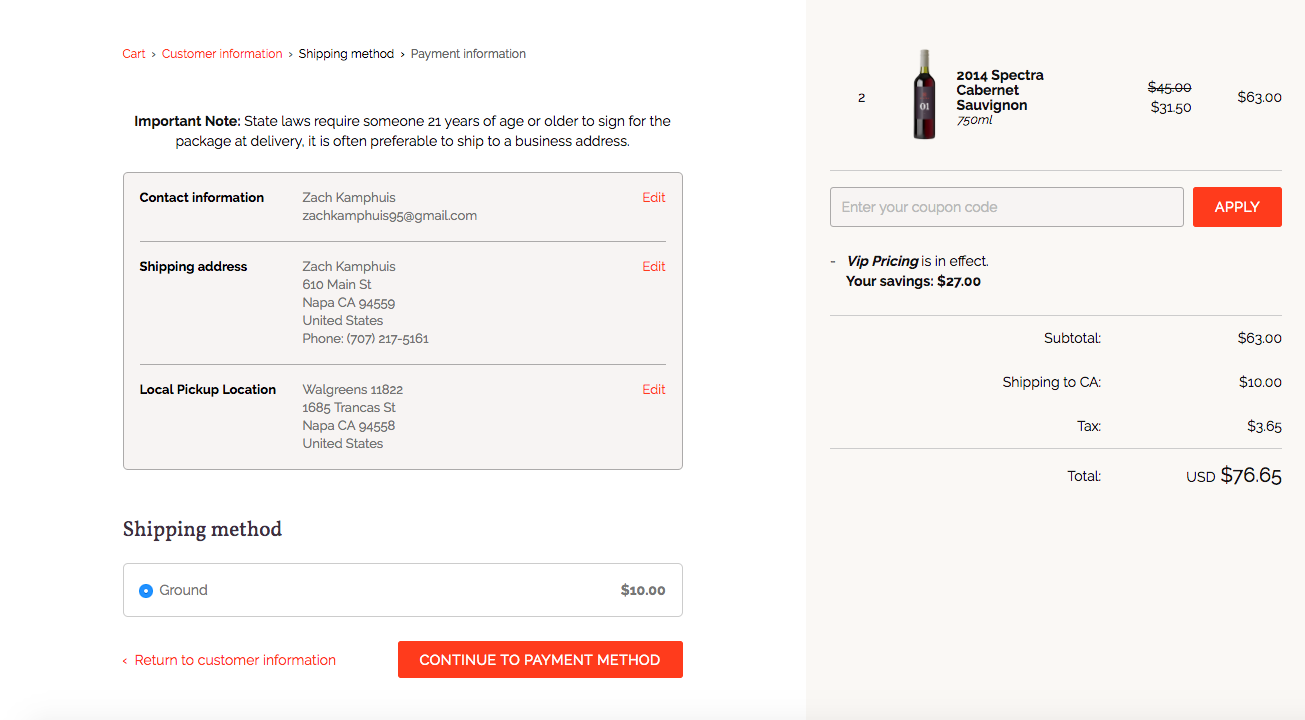Click the wine bottle product thumbnail
This screenshot has height=720, width=1305.
coord(924,95)
